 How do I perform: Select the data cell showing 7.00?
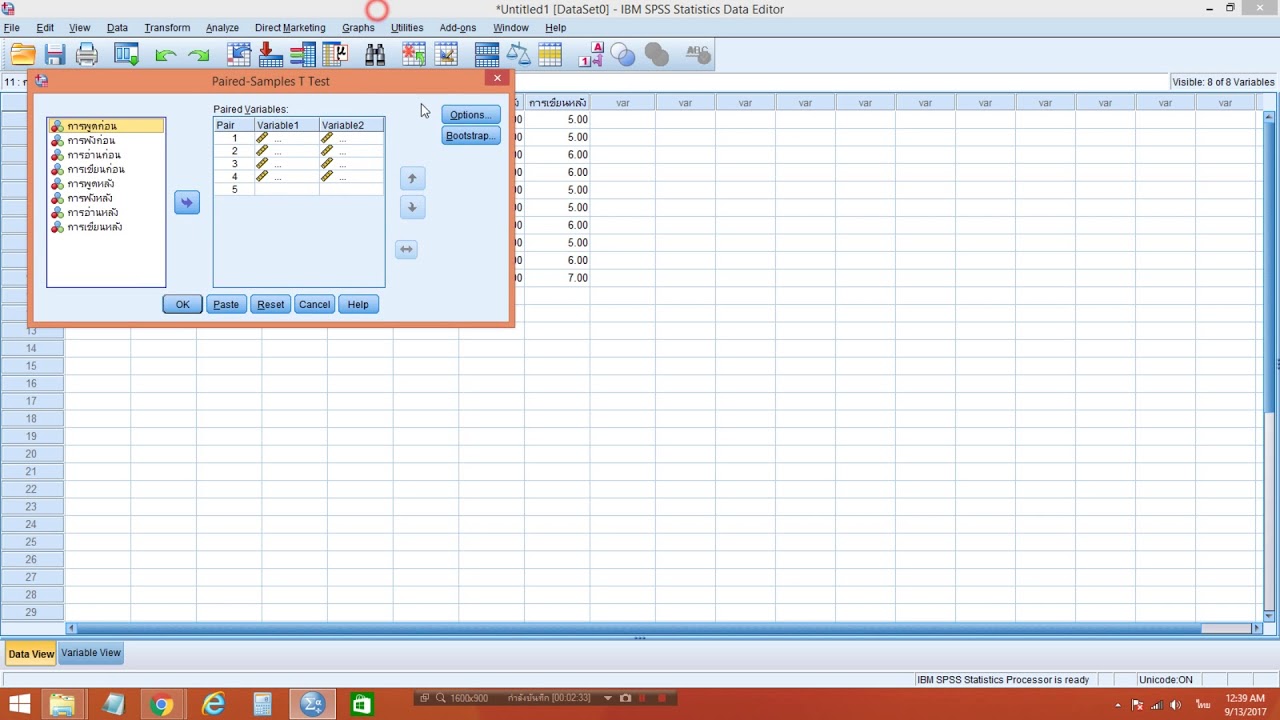(557, 278)
